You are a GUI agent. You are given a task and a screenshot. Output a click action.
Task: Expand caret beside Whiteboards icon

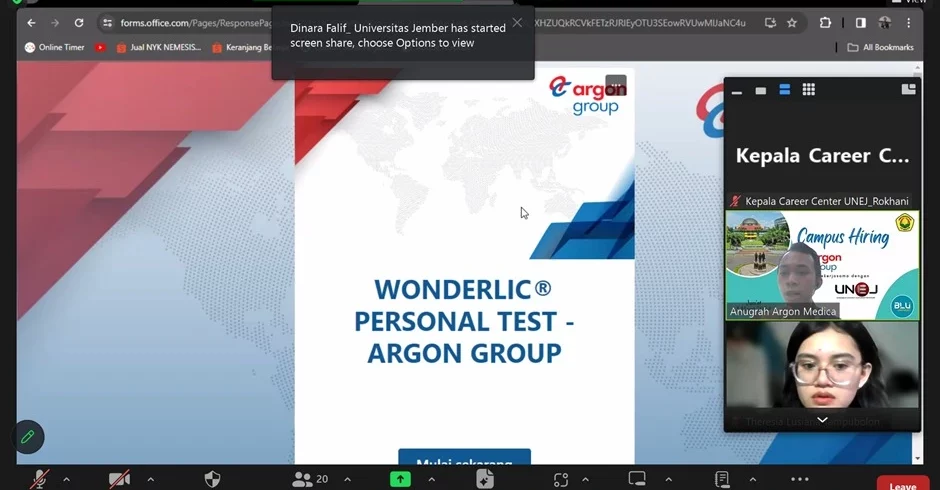668,479
